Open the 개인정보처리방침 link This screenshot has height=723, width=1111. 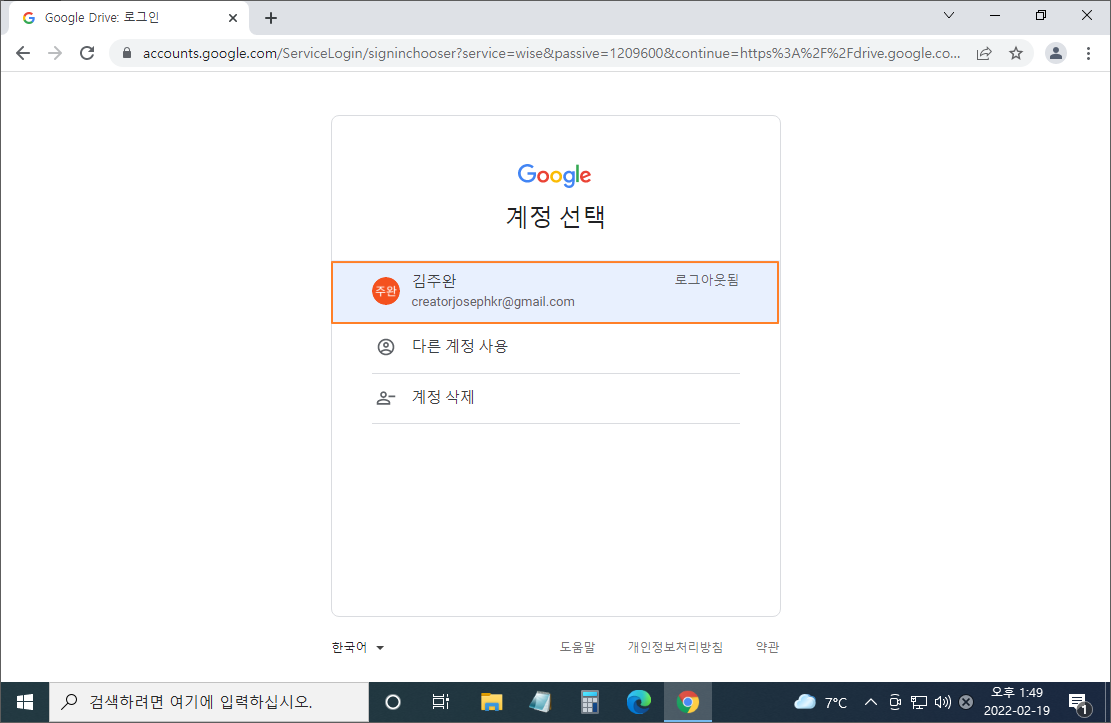point(675,647)
